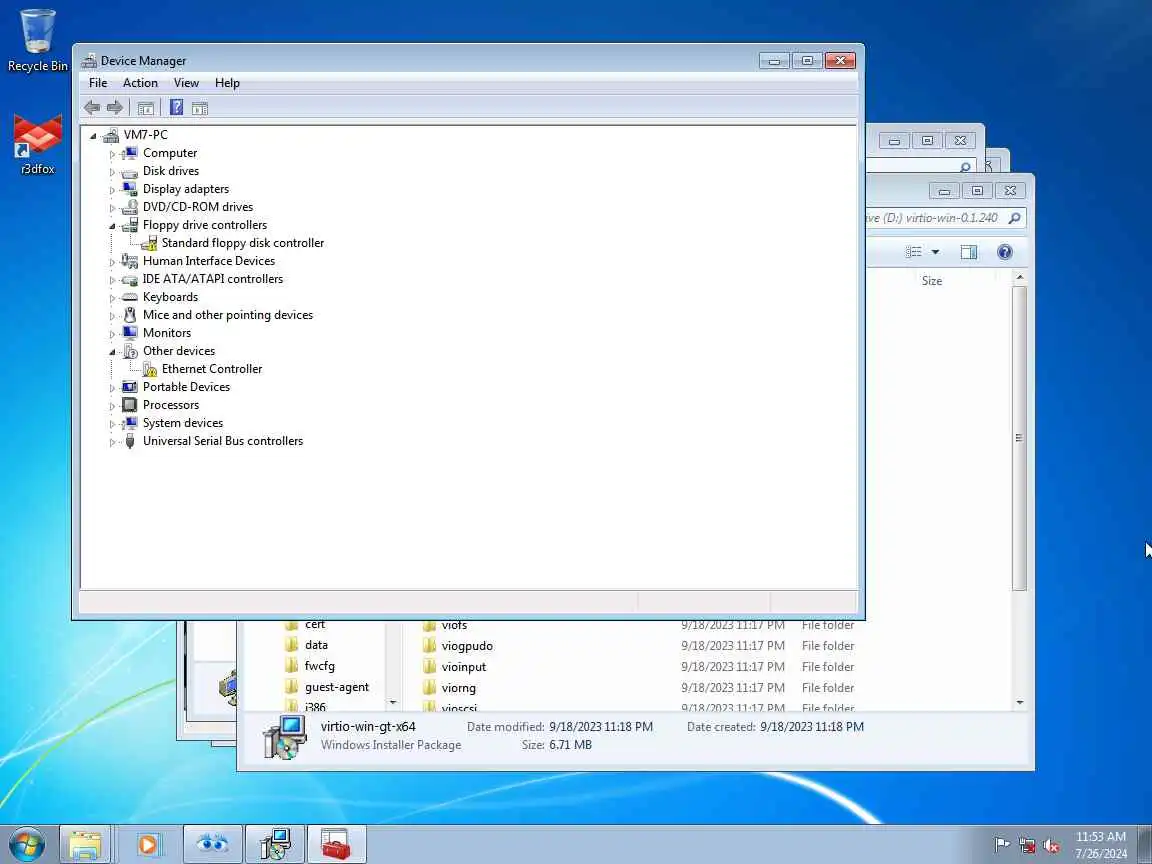Click the Back arrow in Device Manager toolbar
Viewport: 1152px width, 864px height.
point(92,108)
